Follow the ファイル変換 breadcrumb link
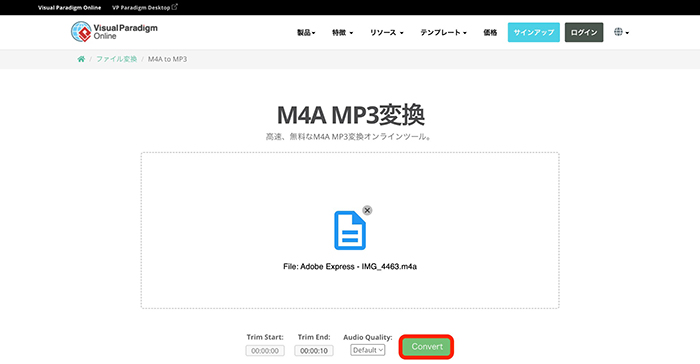This screenshot has width=700, height=364. coord(117,59)
